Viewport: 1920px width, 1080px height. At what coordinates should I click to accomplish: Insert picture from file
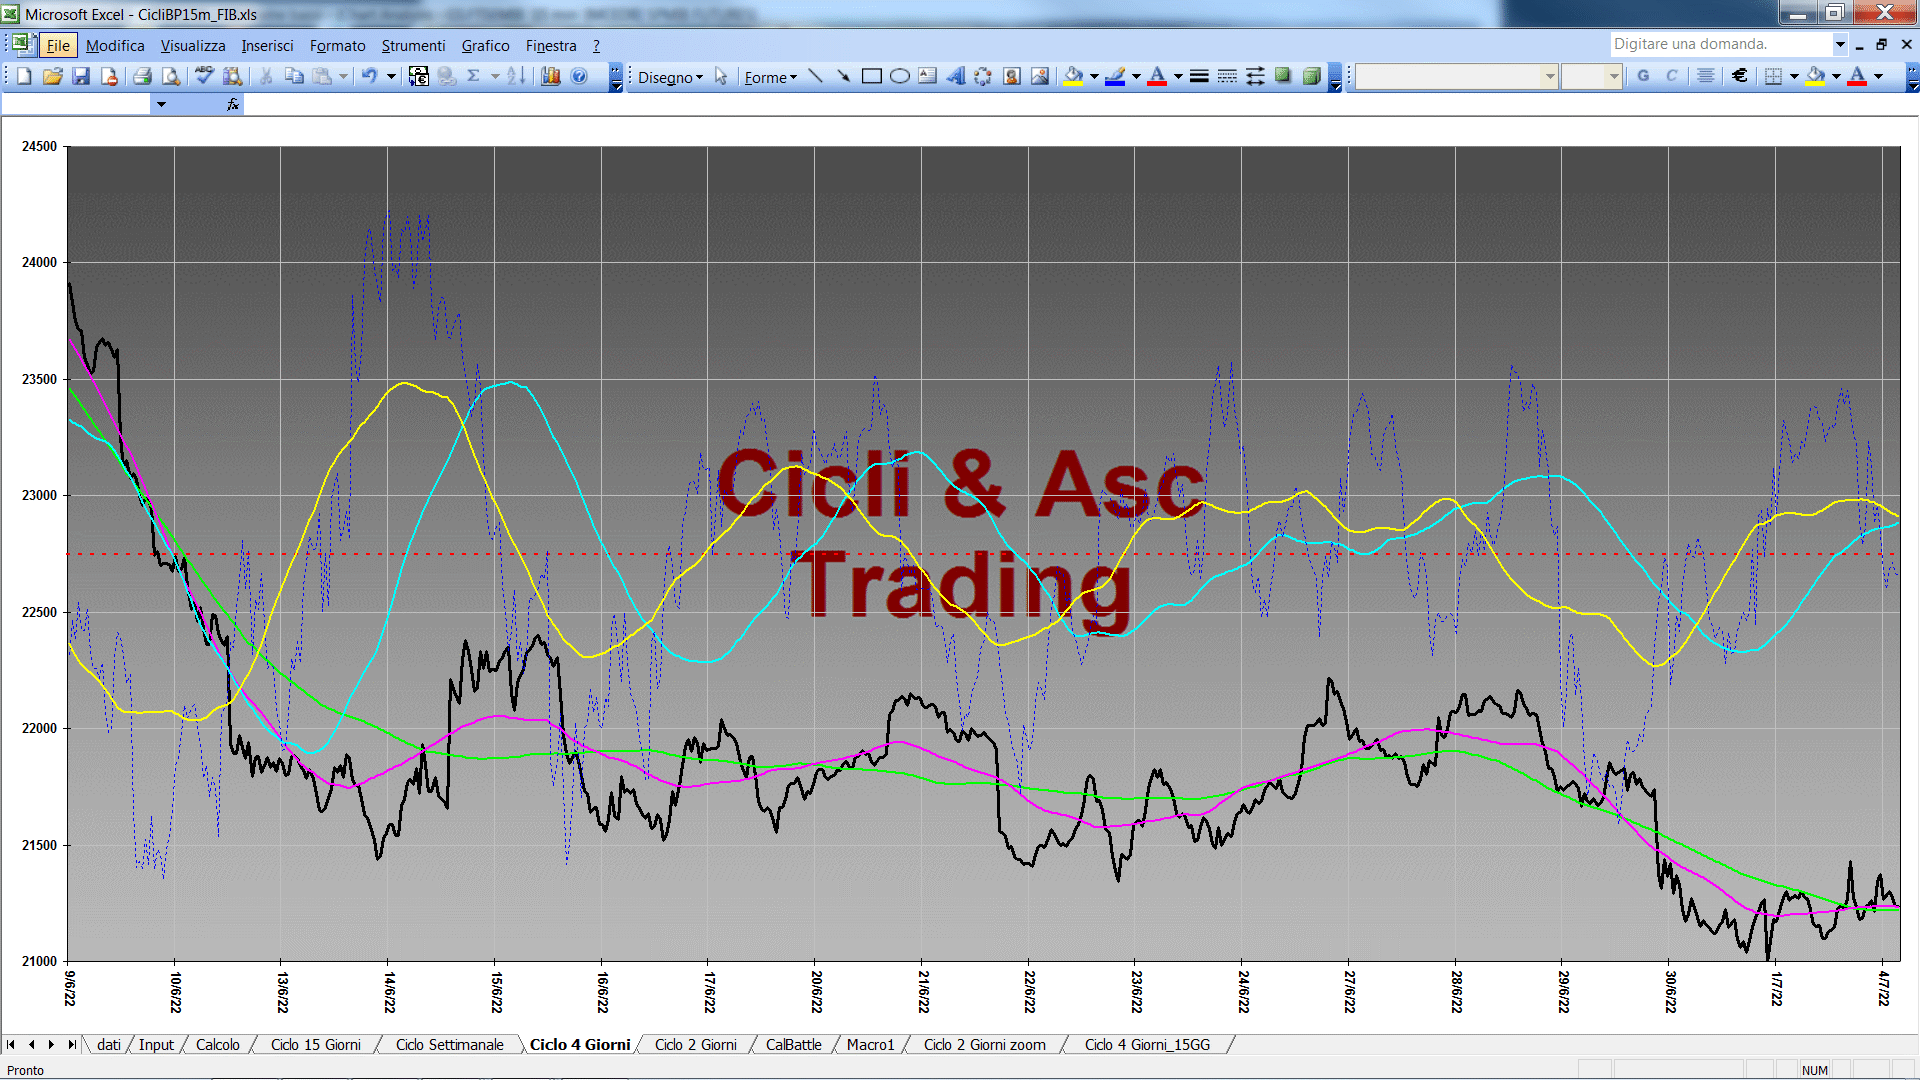point(1039,76)
